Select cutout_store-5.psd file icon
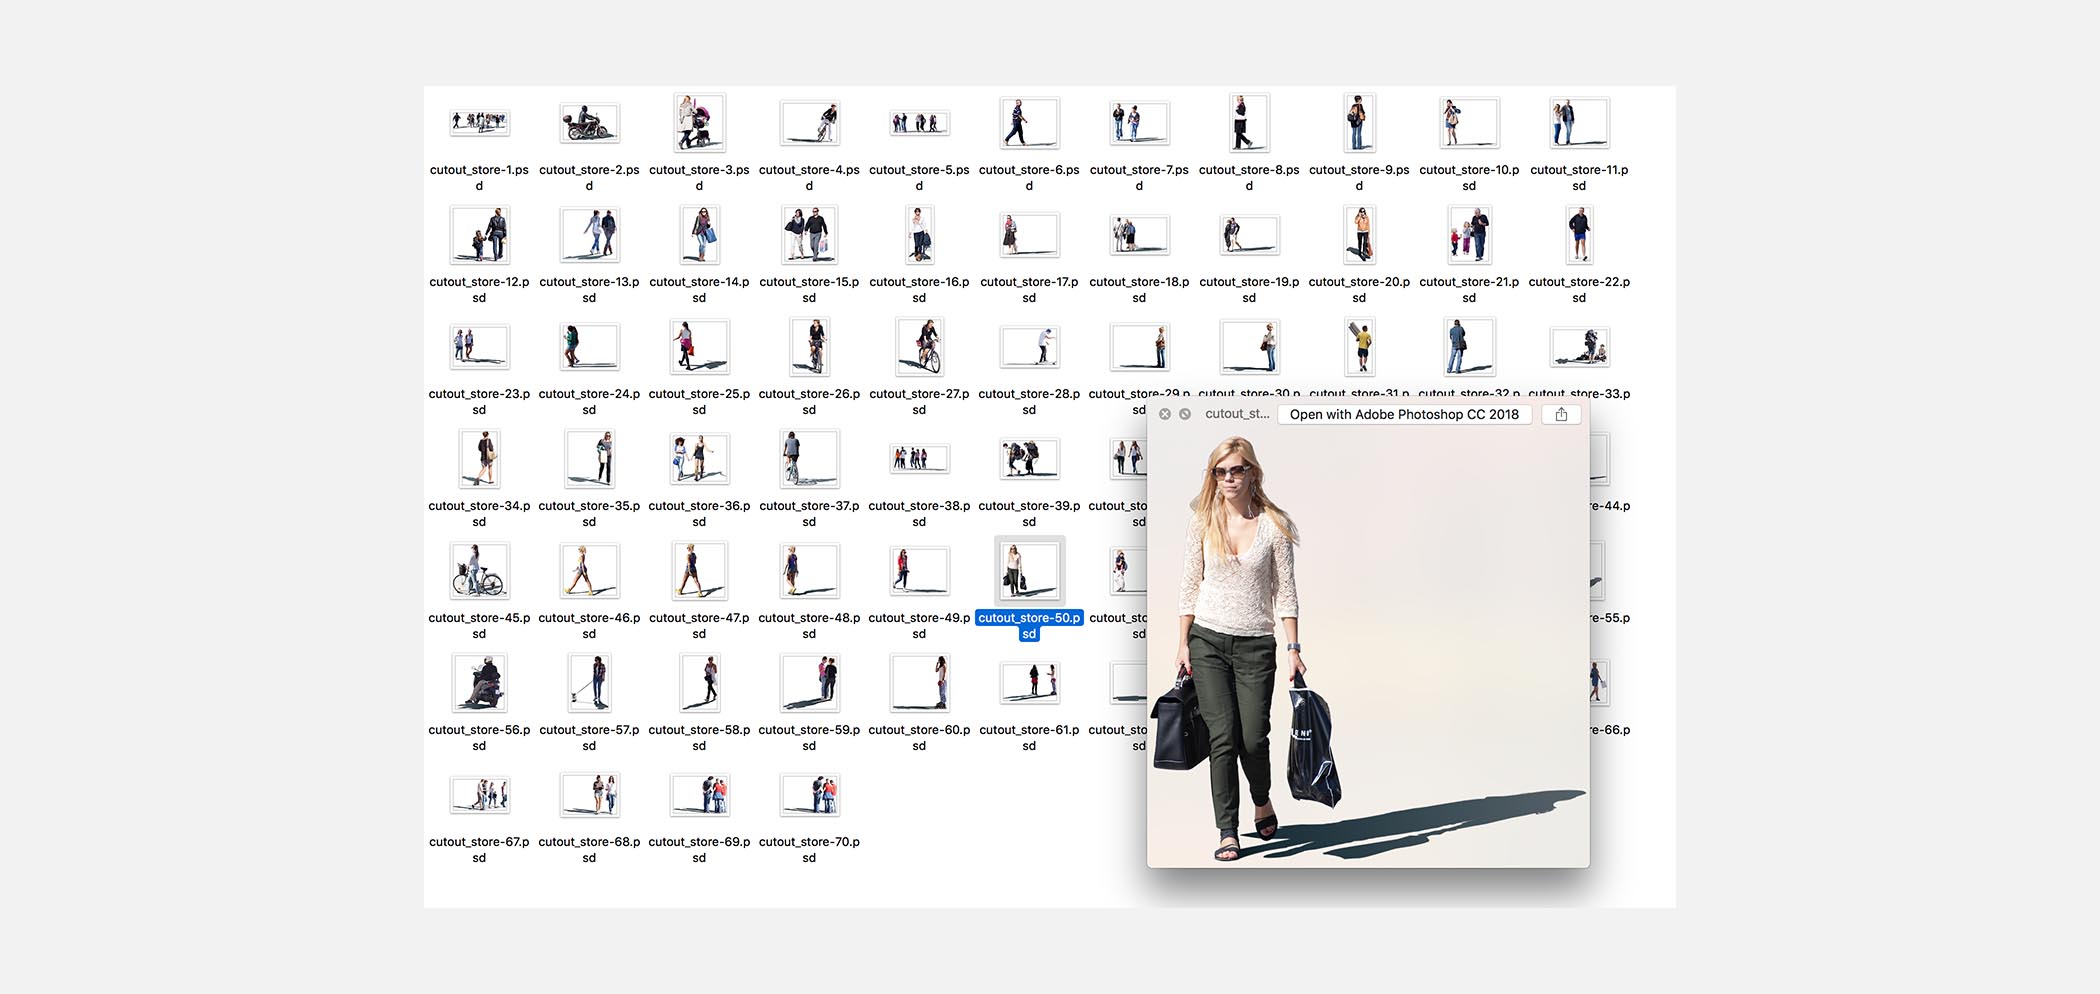The image size is (2100, 994). click(920, 123)
